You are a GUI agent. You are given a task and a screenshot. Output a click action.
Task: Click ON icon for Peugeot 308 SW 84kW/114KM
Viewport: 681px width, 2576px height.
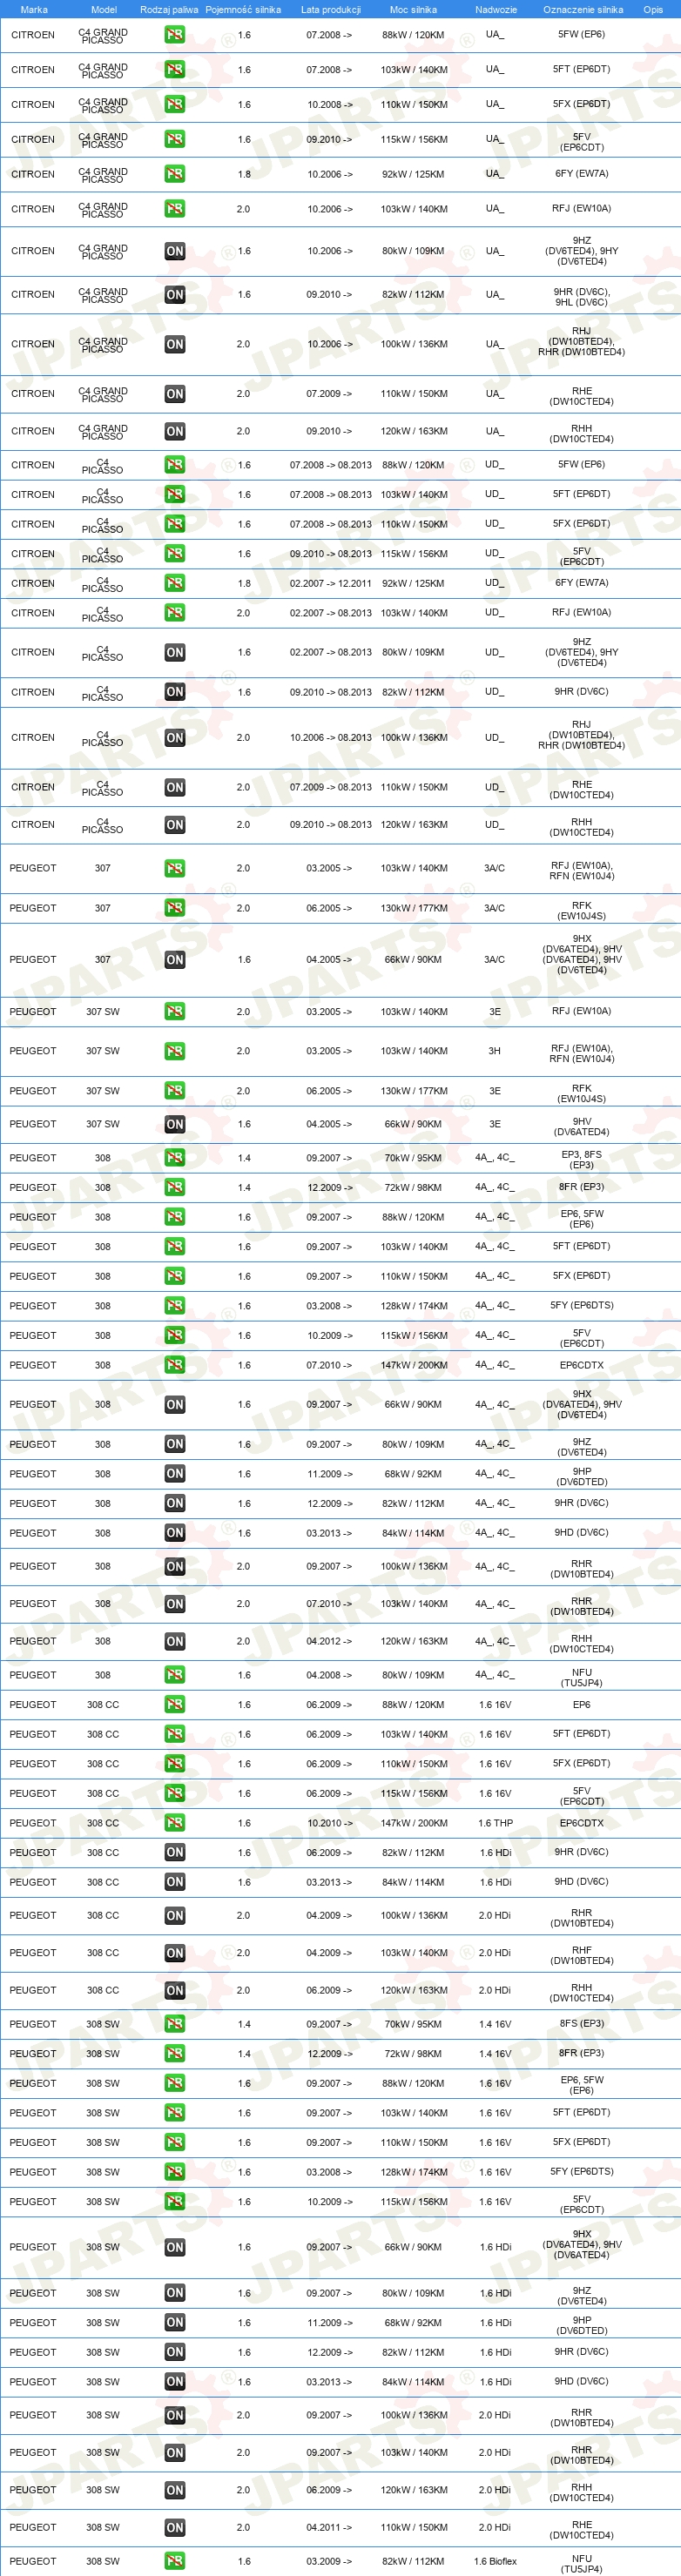[x=174, y=2382]
